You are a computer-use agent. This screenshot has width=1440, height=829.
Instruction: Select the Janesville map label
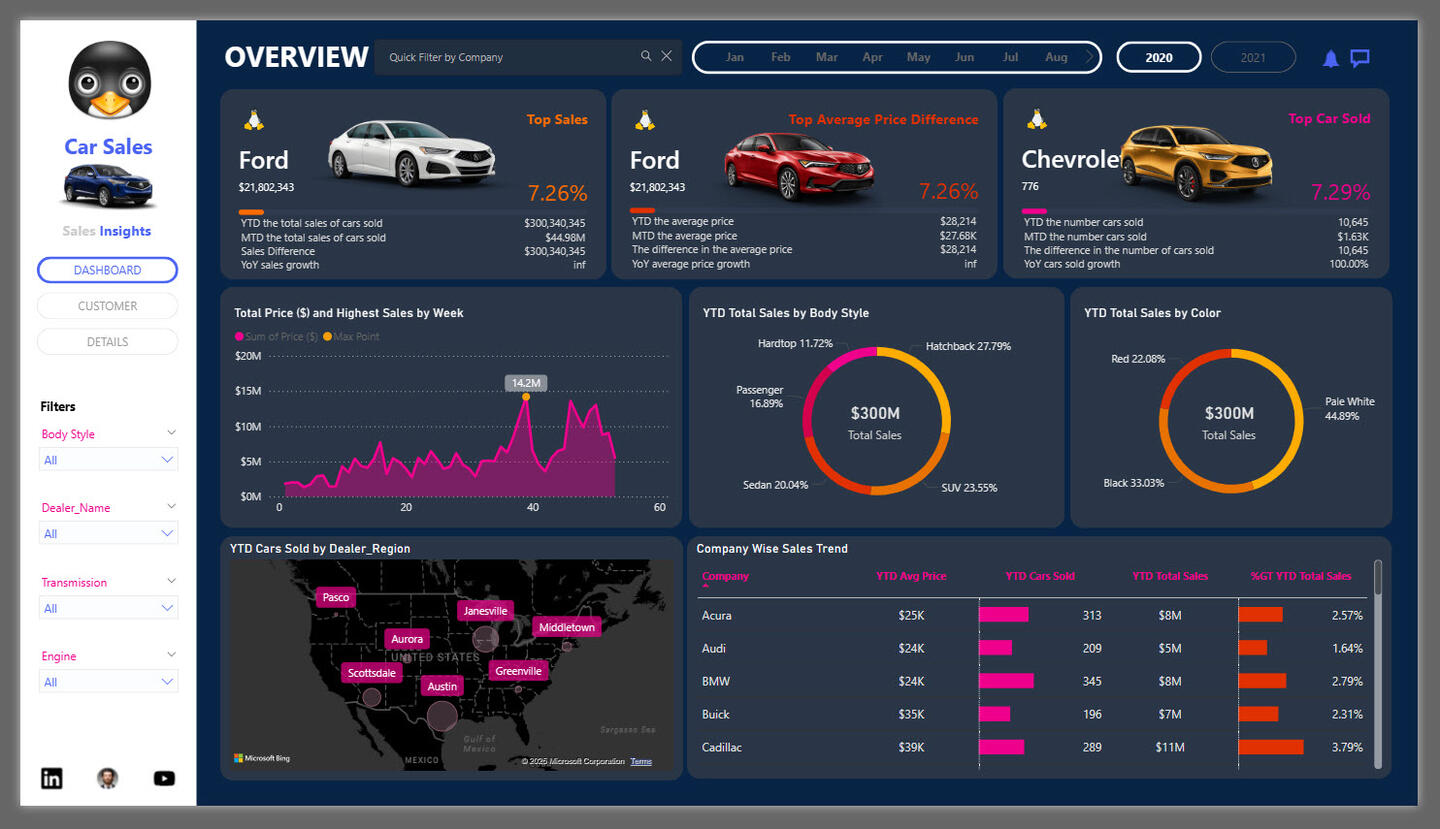(486, 611)
